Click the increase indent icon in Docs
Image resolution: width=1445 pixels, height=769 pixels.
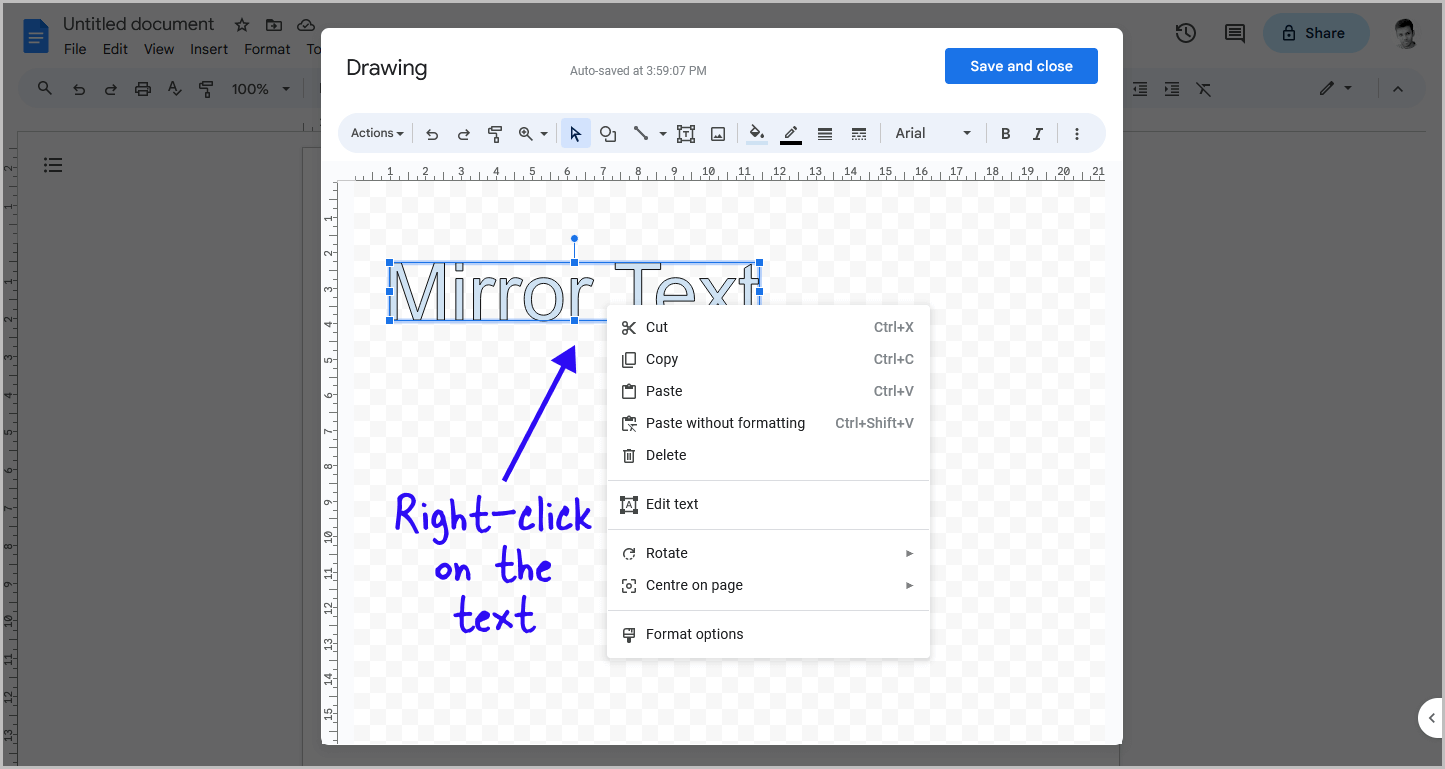(x=1172, y=89)
